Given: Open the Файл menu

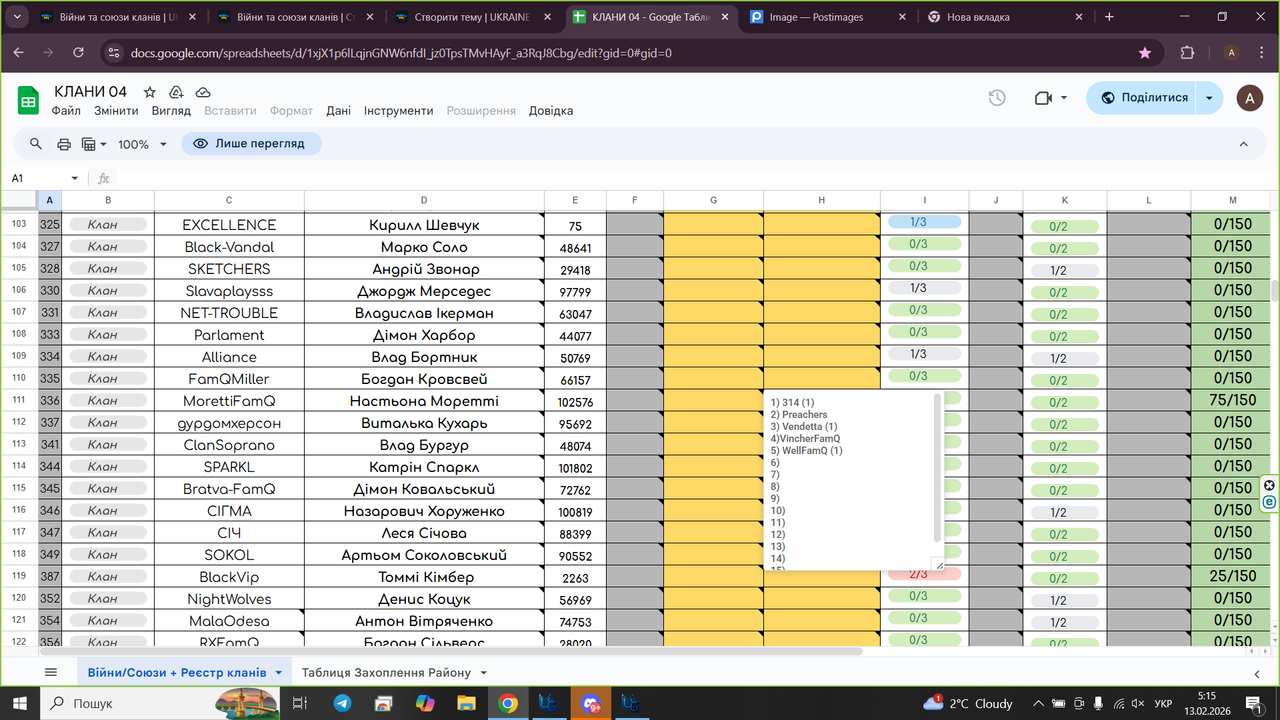Looking at the screenshot, I should (66, 111).
